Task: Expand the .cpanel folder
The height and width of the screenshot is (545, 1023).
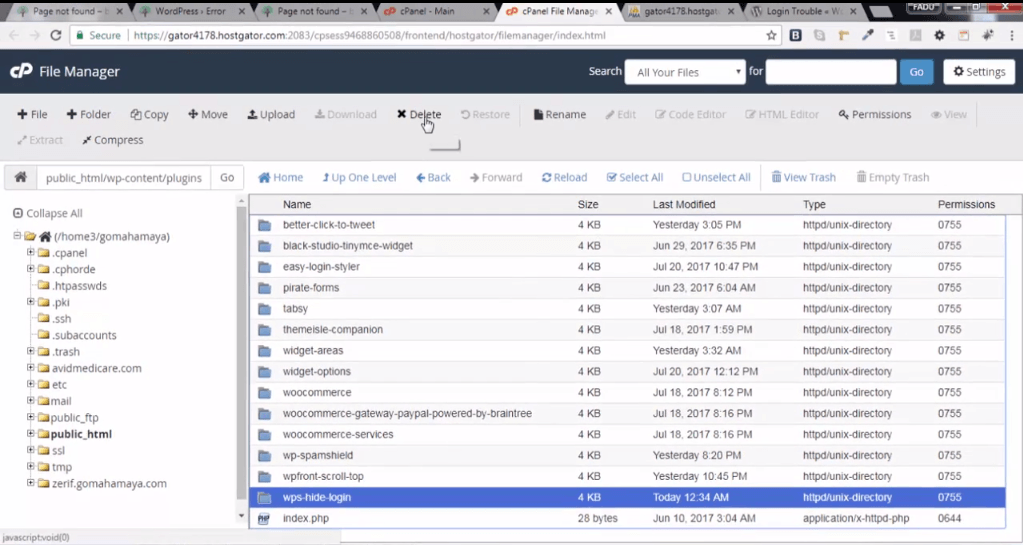Action: click(31, 252)
